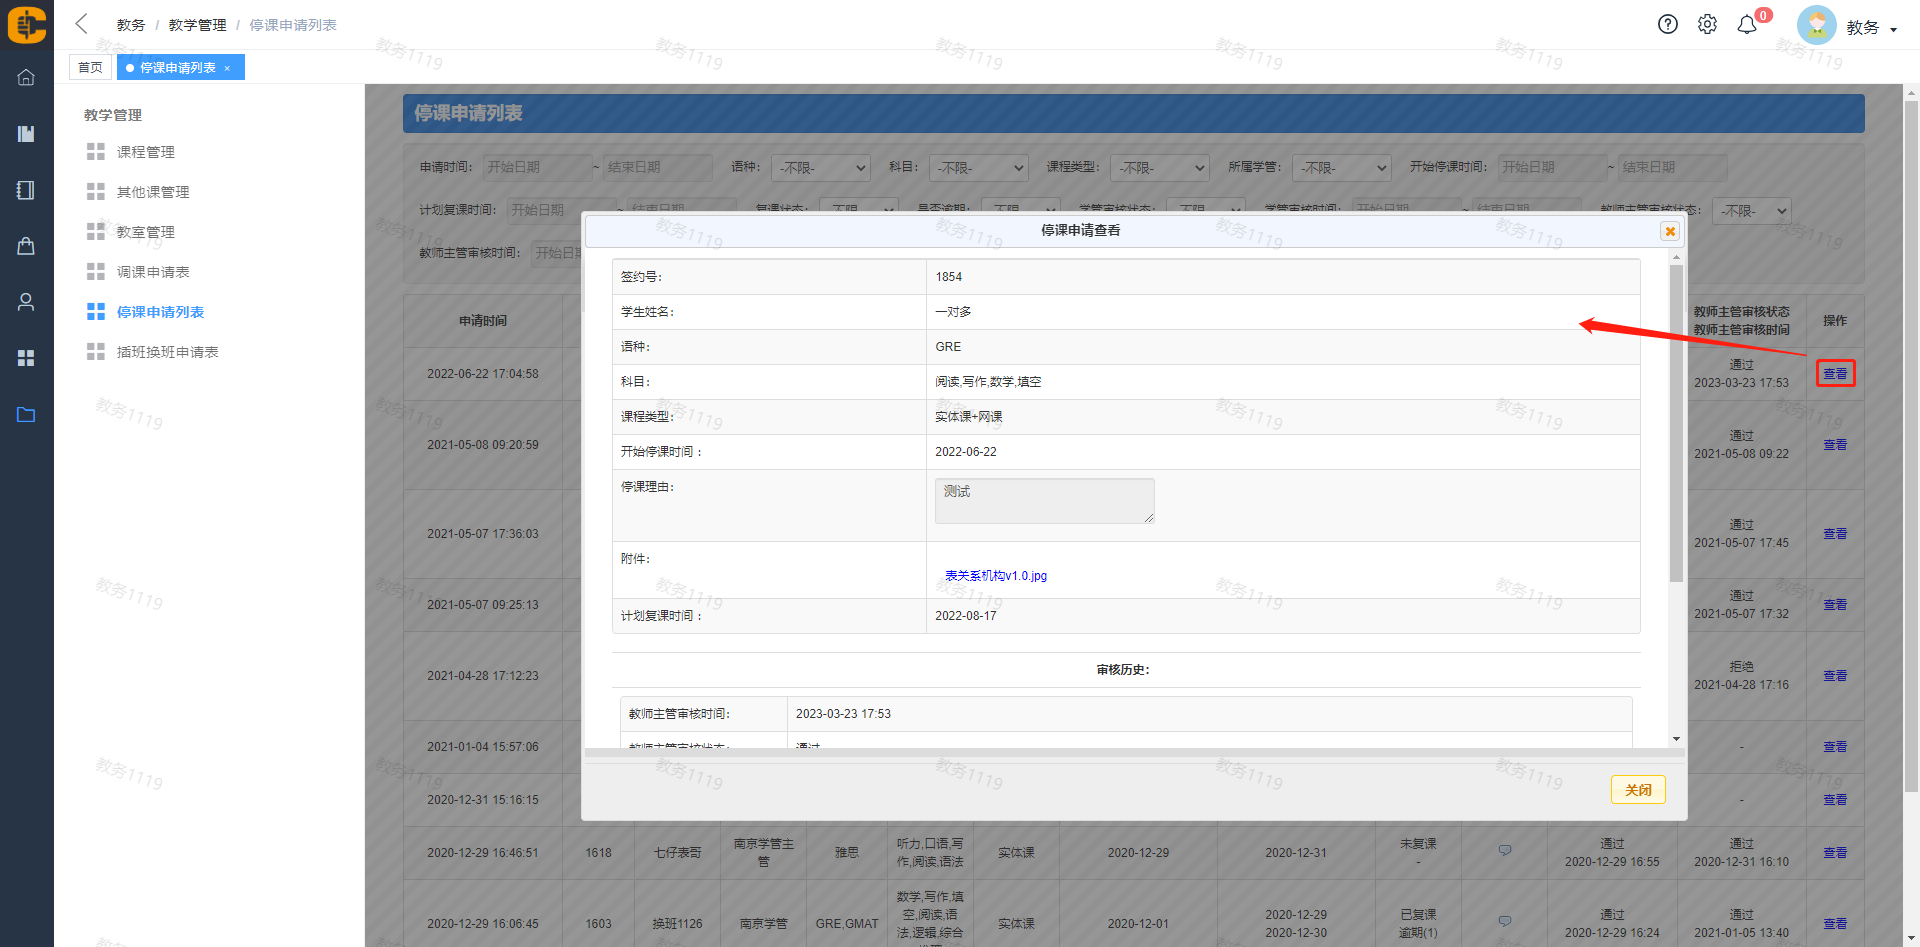Open the help question mark icon

coord(1667,25)
